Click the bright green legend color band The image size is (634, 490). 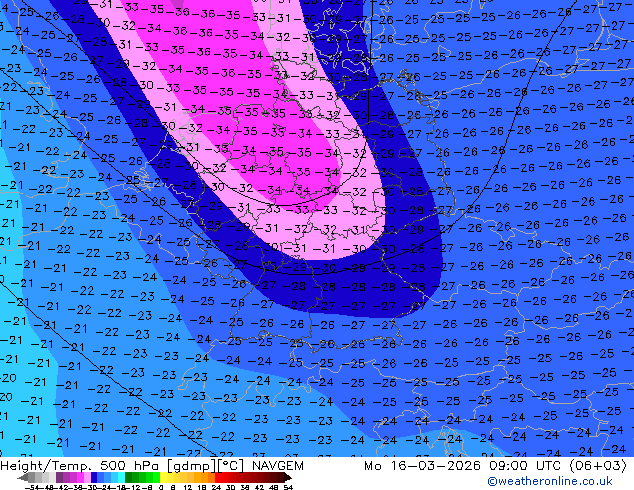156,478
